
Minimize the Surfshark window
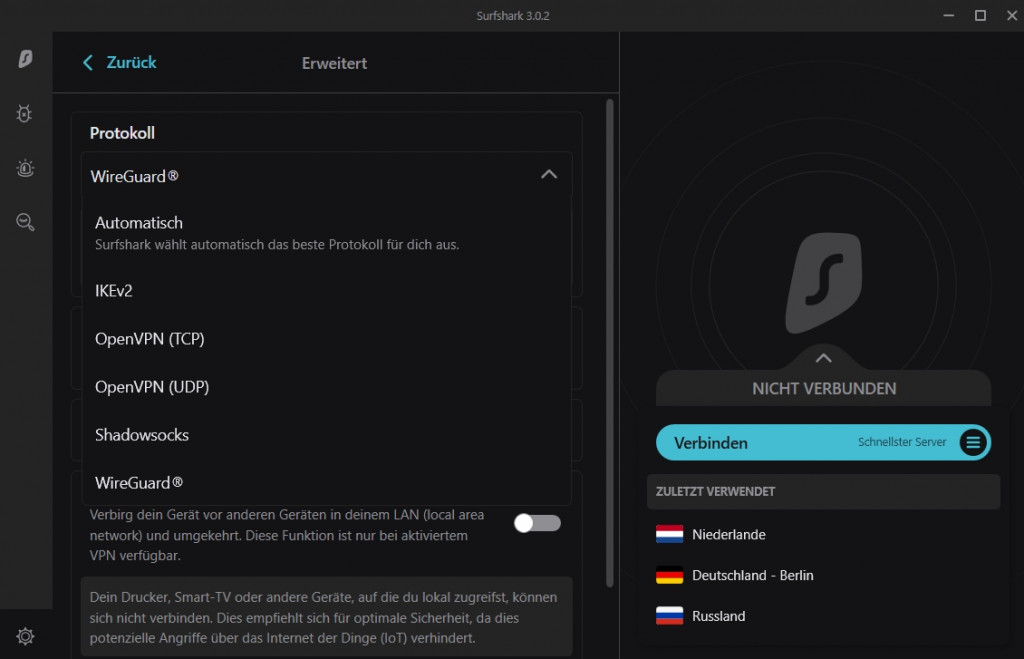point(948,15)
